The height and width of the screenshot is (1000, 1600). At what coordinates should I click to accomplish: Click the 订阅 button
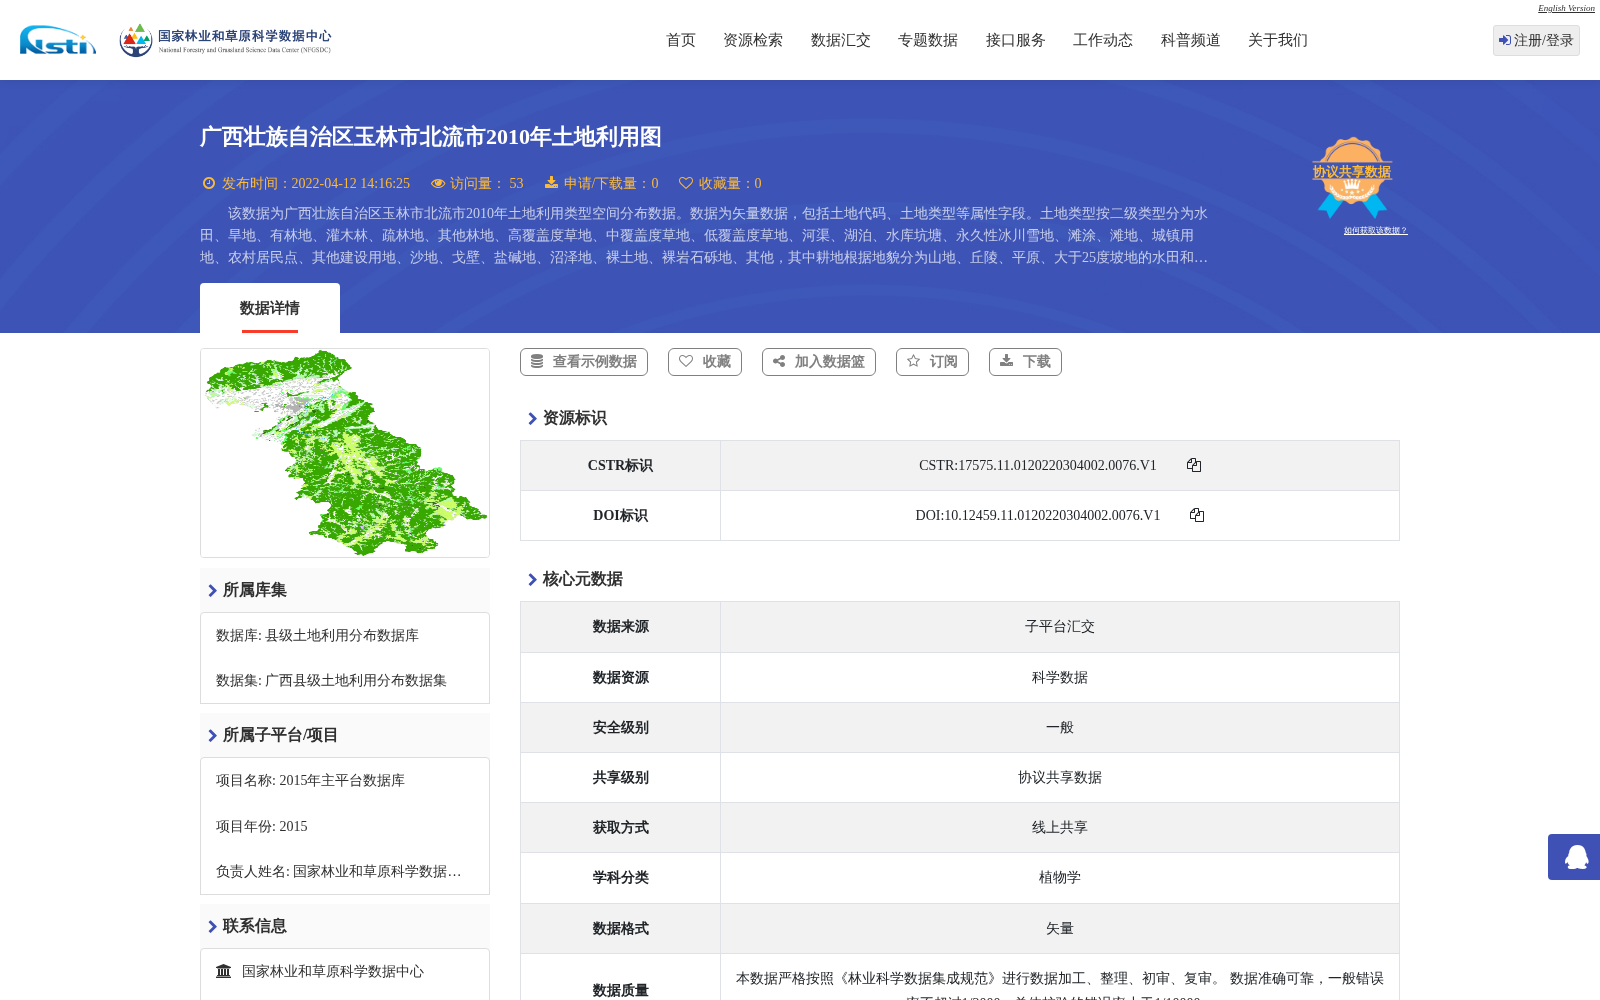pos(932,362)
